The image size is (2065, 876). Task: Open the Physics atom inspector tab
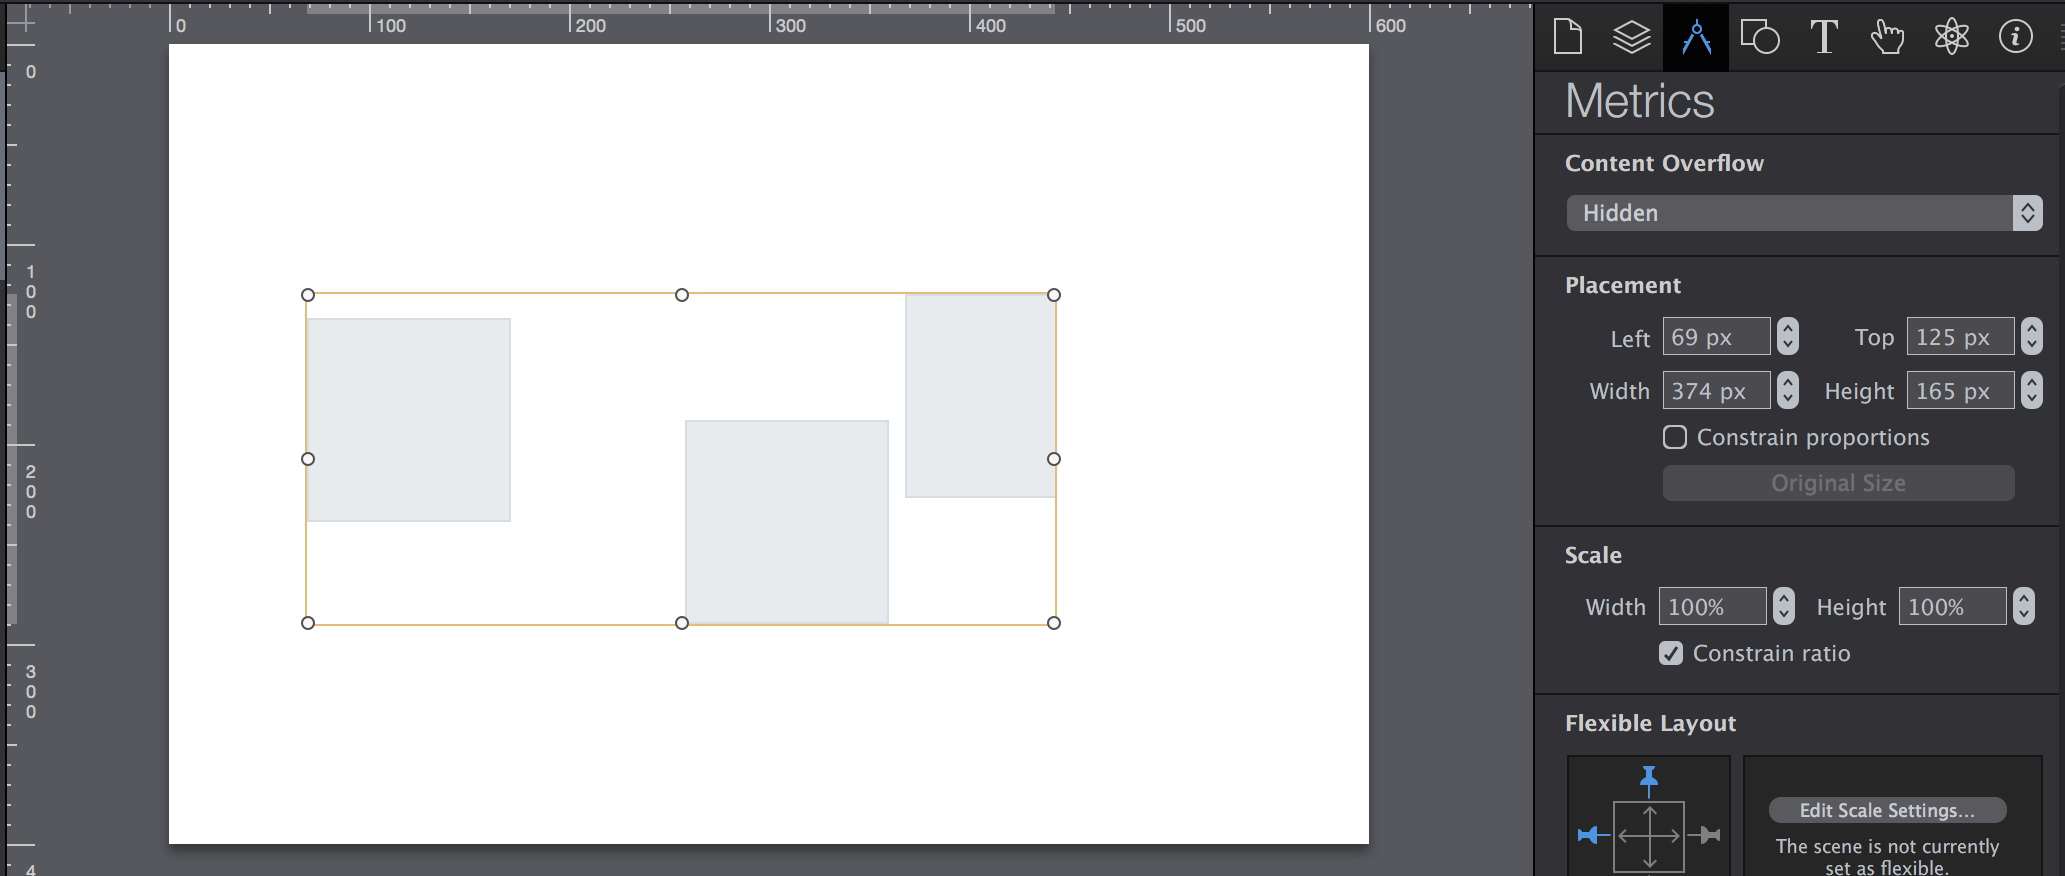tap(1952, 37)
